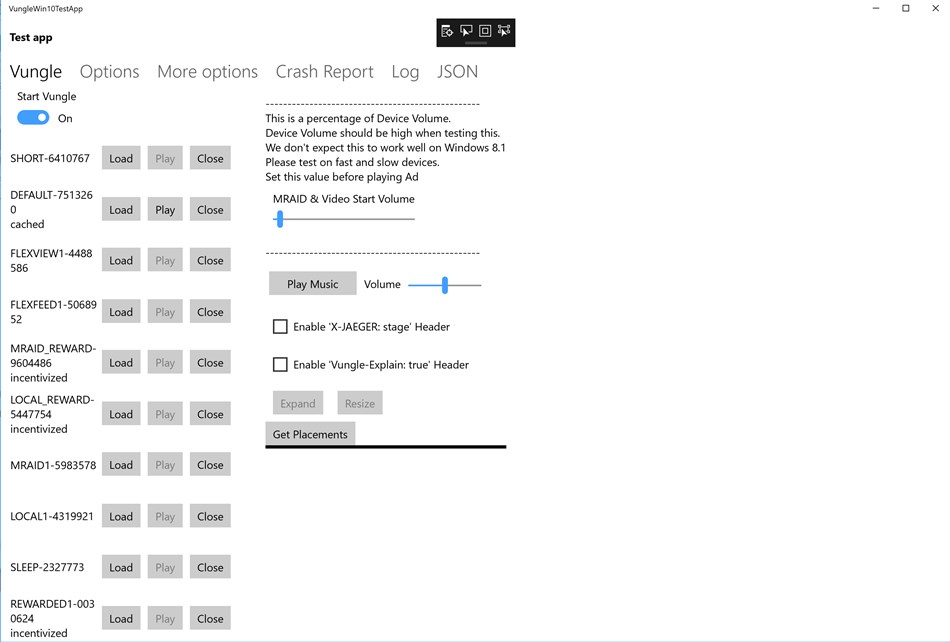View the JSON tab
The image size is (950, 642).
[457, 71]
